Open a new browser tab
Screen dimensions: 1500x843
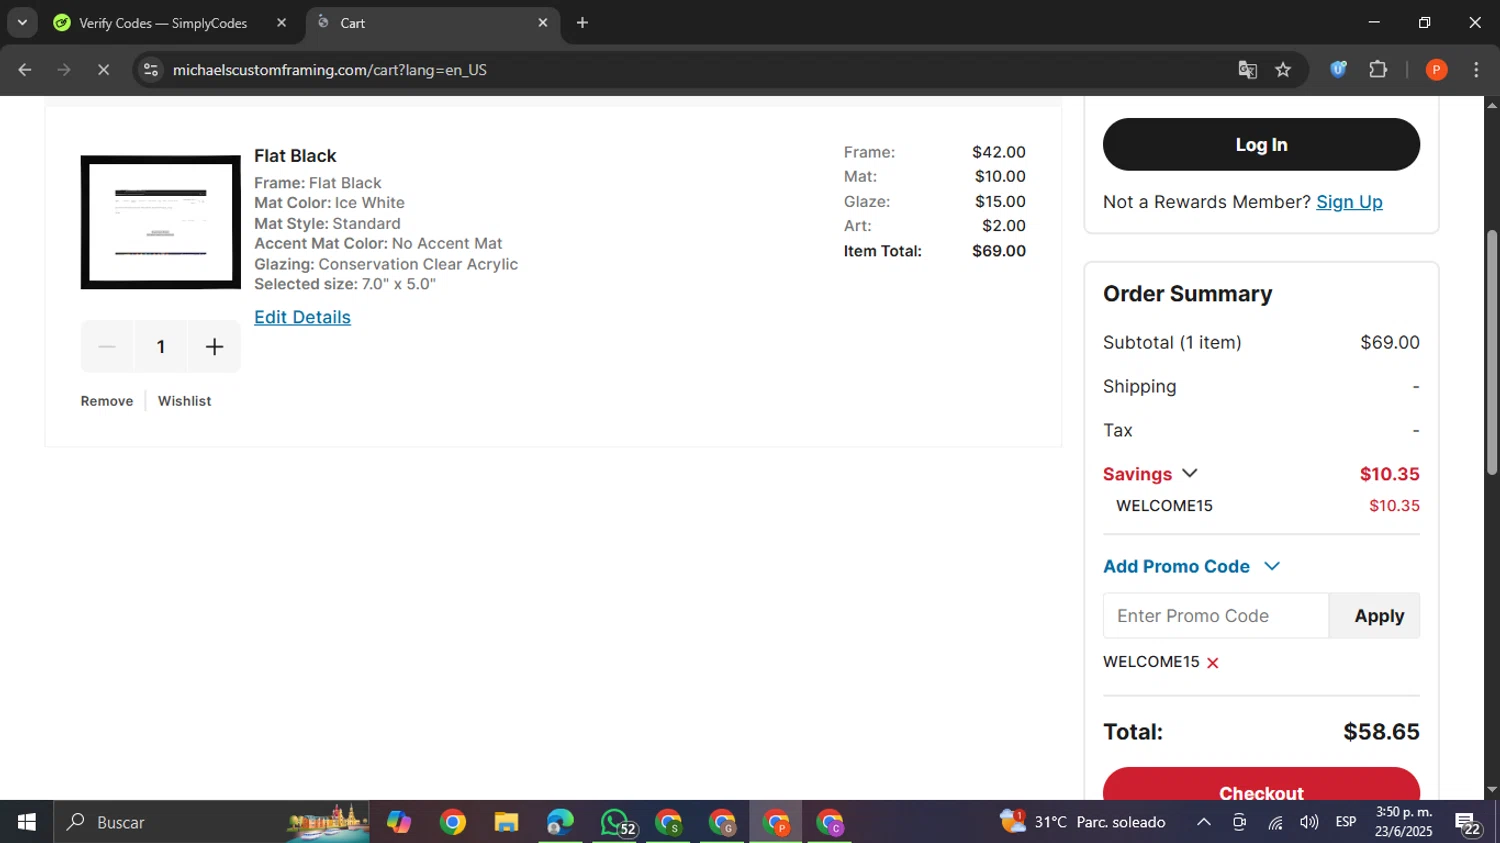(582, 23)
